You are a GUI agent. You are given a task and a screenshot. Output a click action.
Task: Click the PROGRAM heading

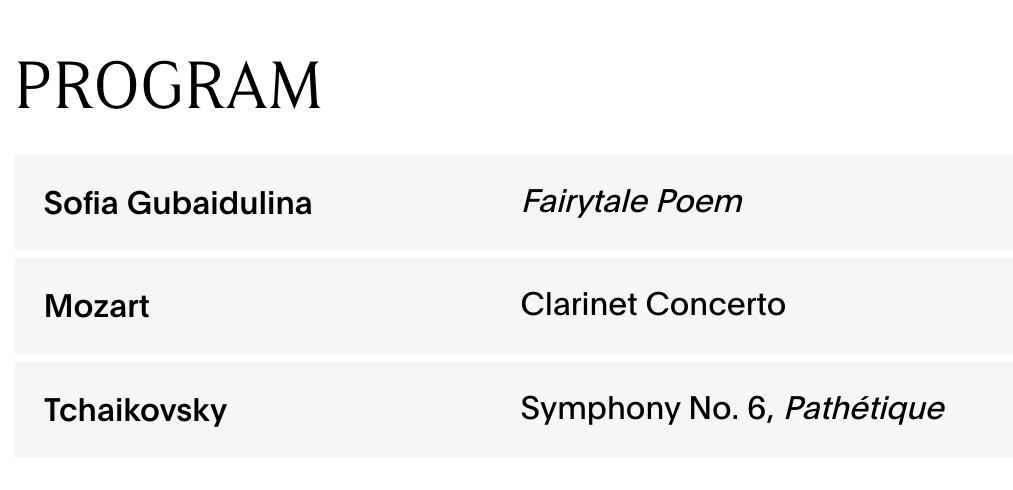(x=169, y=85)
